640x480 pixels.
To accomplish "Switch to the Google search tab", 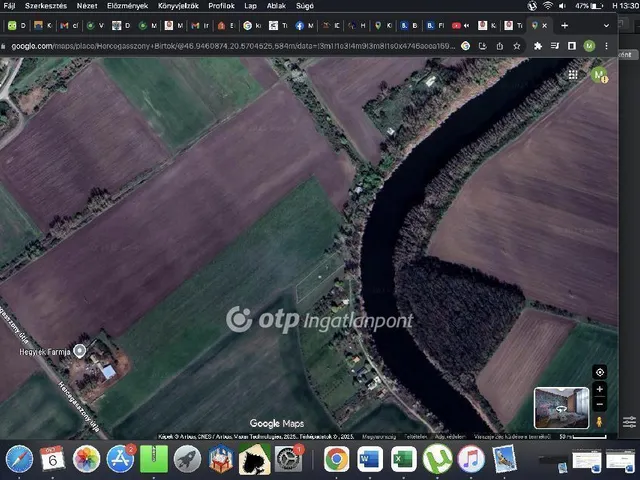I will 251,26.
